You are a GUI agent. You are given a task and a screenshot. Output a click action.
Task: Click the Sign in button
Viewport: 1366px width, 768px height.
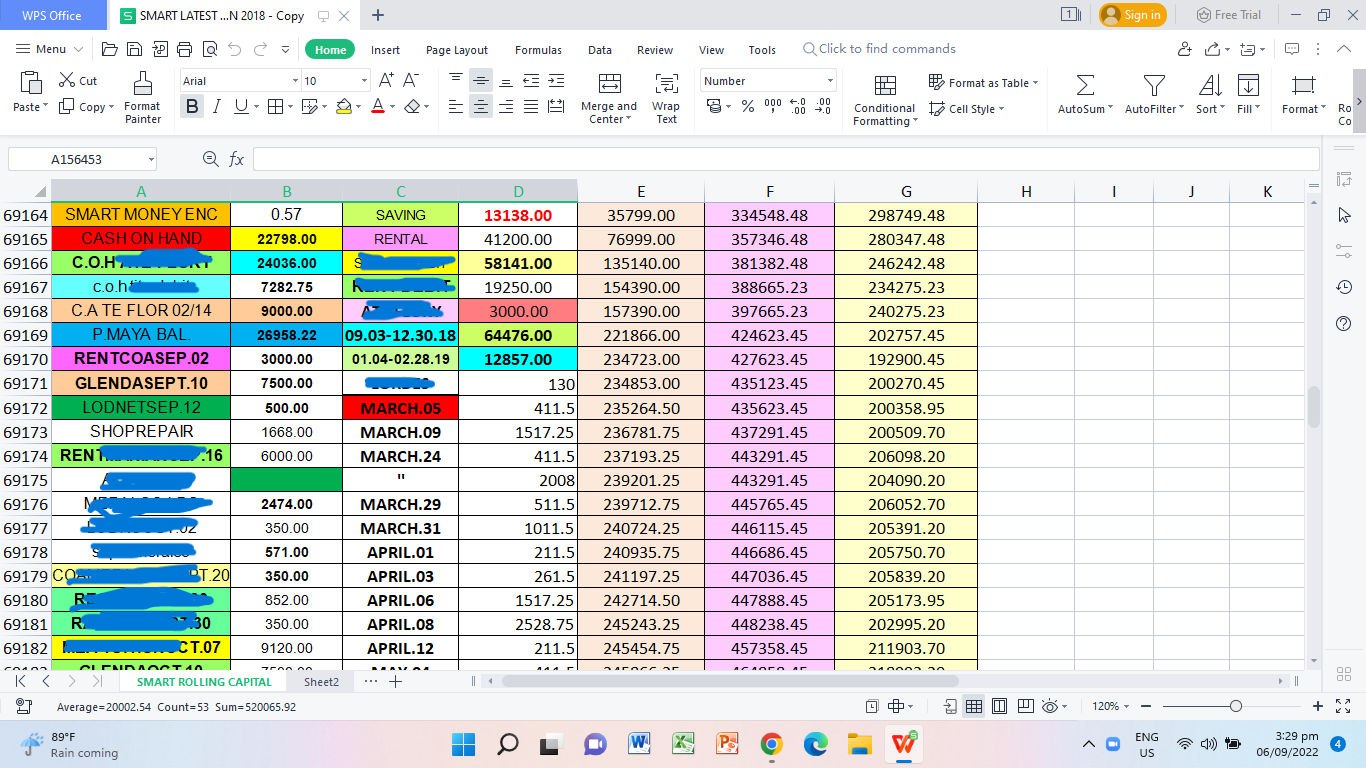pos(1133,15)
